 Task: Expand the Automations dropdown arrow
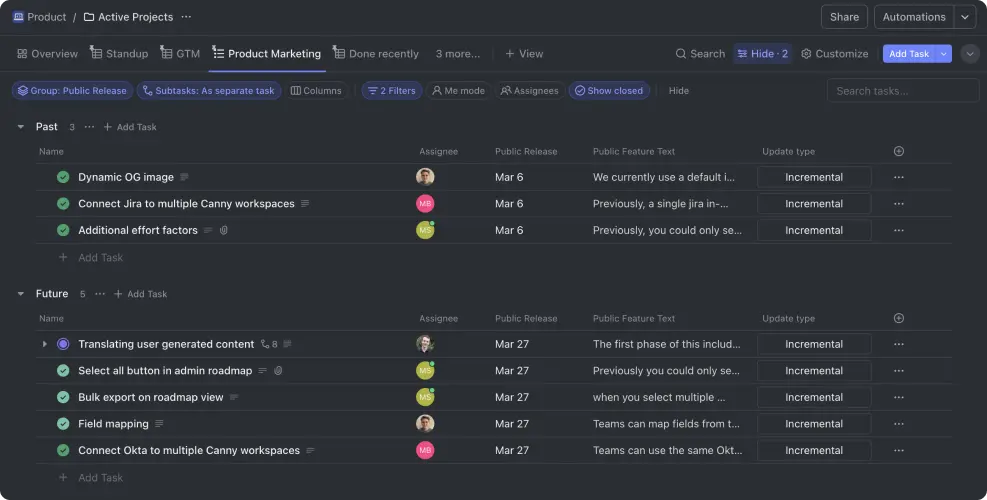[x=965, y=17]
